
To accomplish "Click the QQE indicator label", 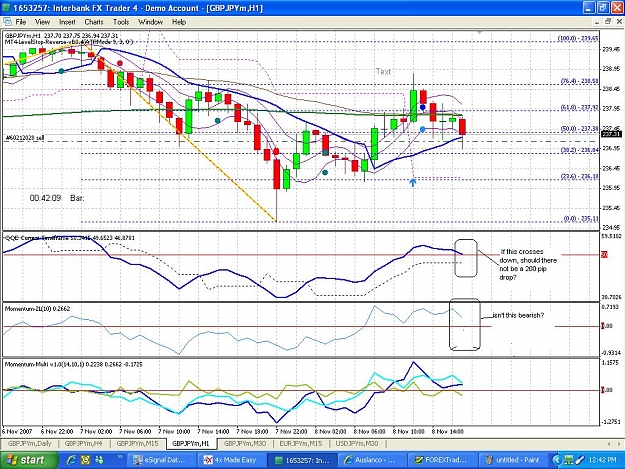I will (x=70, y=238).
